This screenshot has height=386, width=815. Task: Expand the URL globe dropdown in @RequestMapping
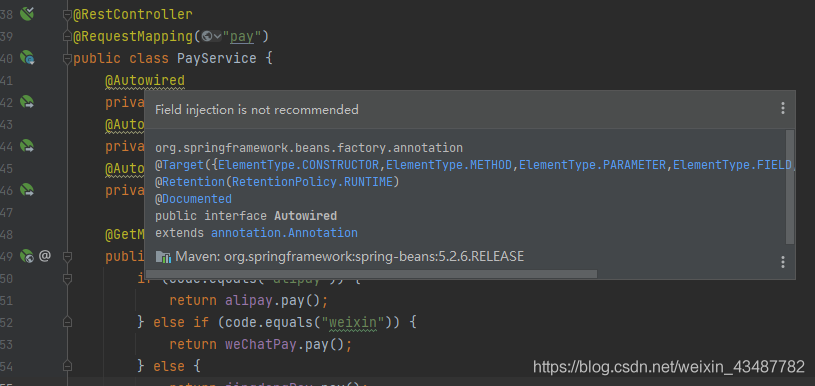coord(212,36)
